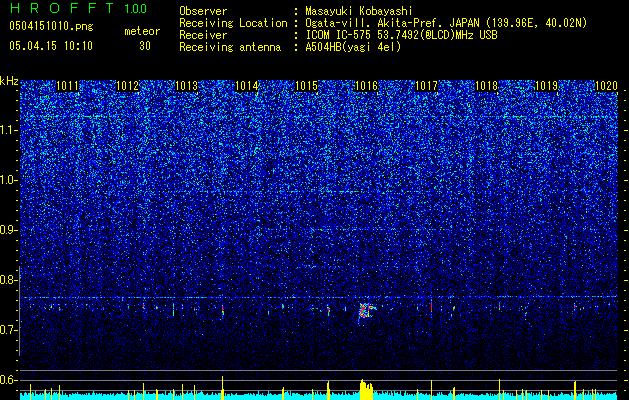This screenshot has width=629, height=400.
Task: Click the 1011 time marker
Action: click(x=67, y=86)
